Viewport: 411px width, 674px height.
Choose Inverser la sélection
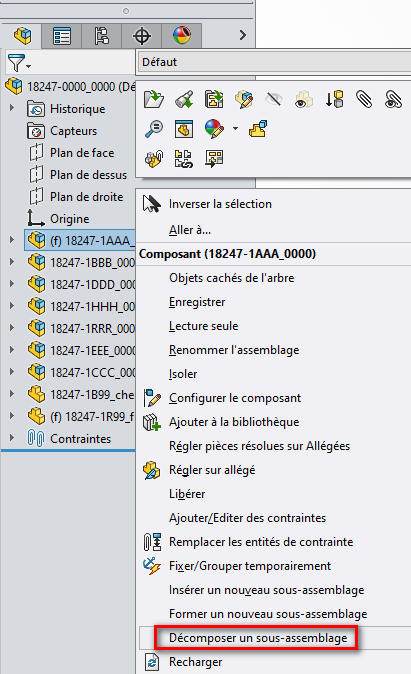point(220,204)
